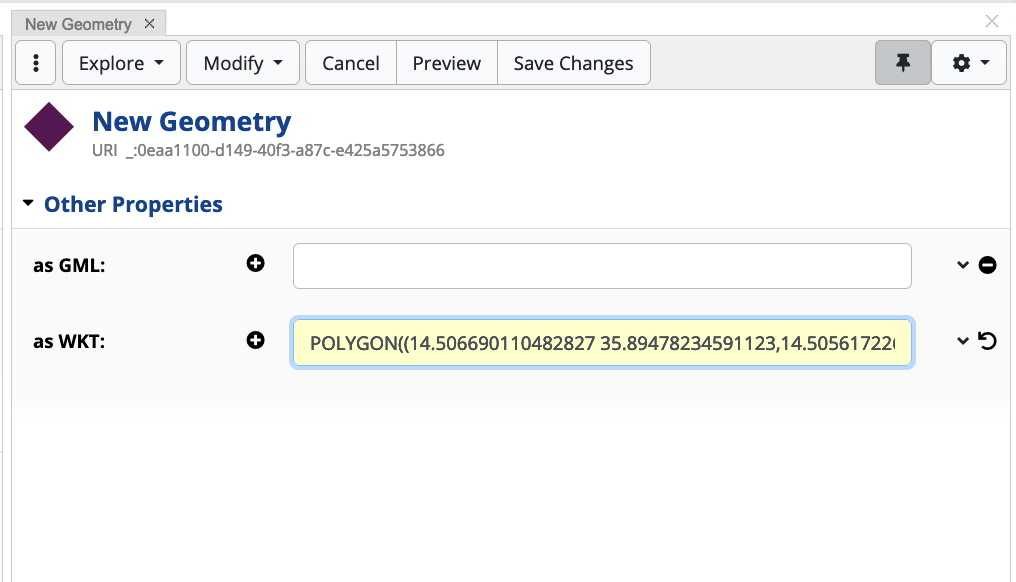Click the New Geometry title link
Image resolution: width=1016 pixels, height=582 pixels.
point(191,121)
